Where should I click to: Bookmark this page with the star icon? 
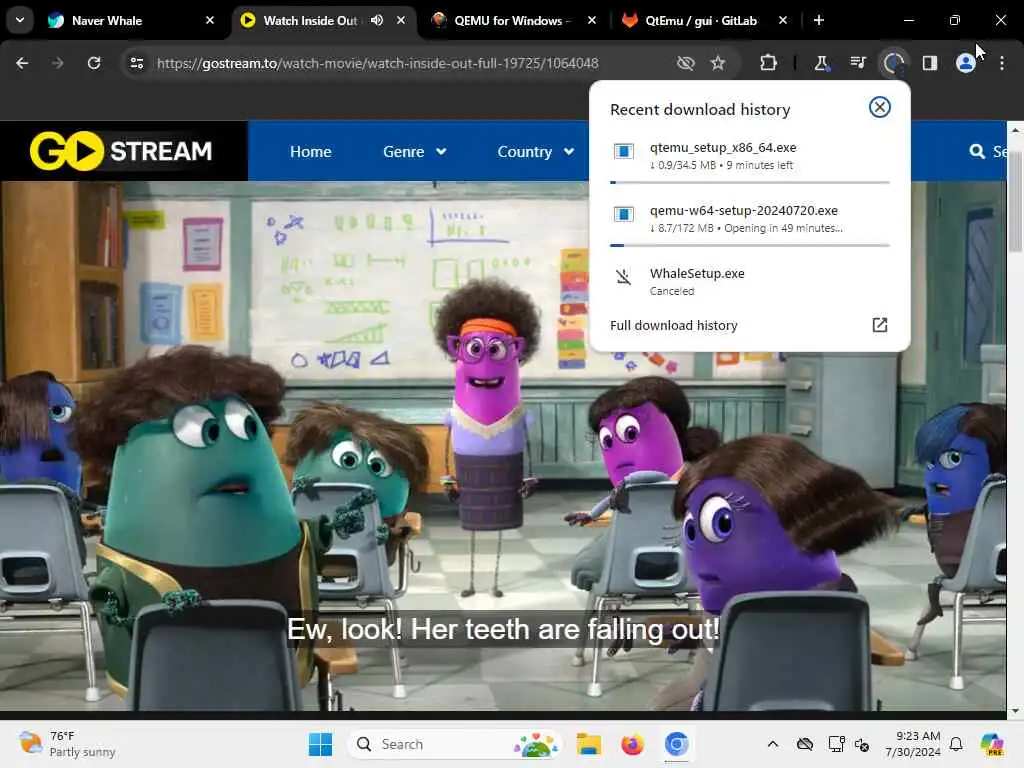[x=718, y=63]
